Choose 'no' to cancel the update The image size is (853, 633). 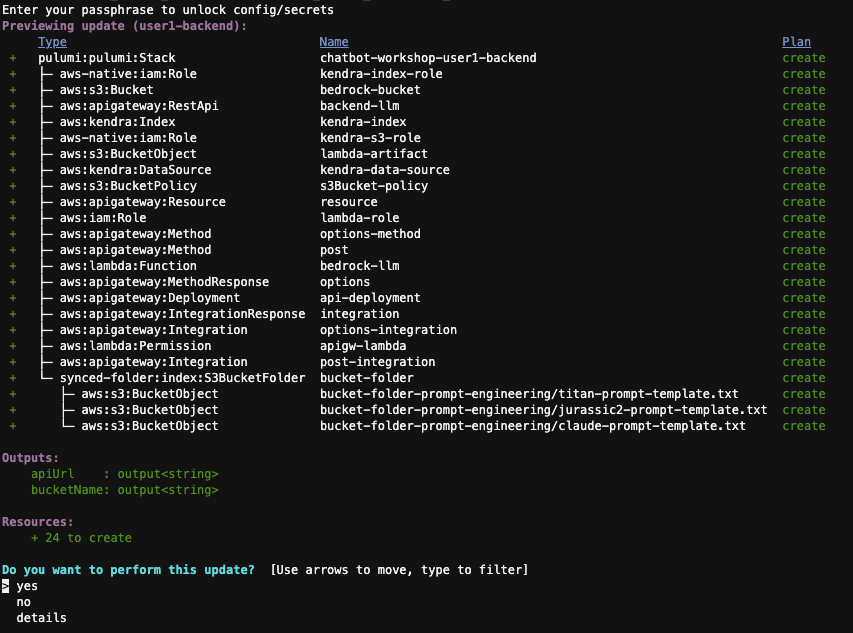pos(24,602)
